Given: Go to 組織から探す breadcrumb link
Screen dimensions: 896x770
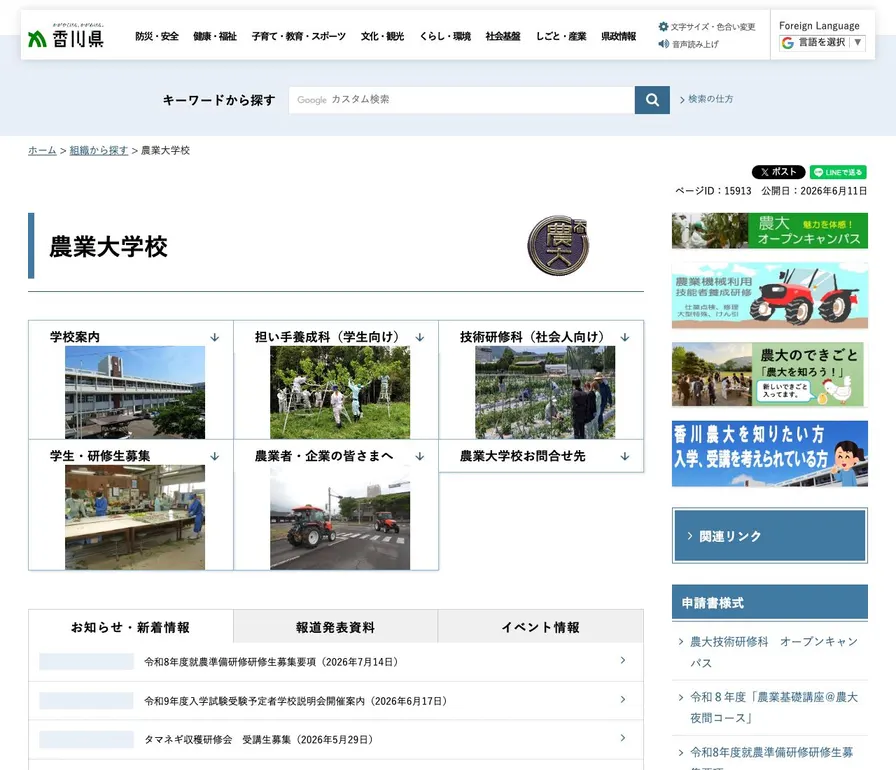Looking at the screenshot, I should click(x=99, y=150).
